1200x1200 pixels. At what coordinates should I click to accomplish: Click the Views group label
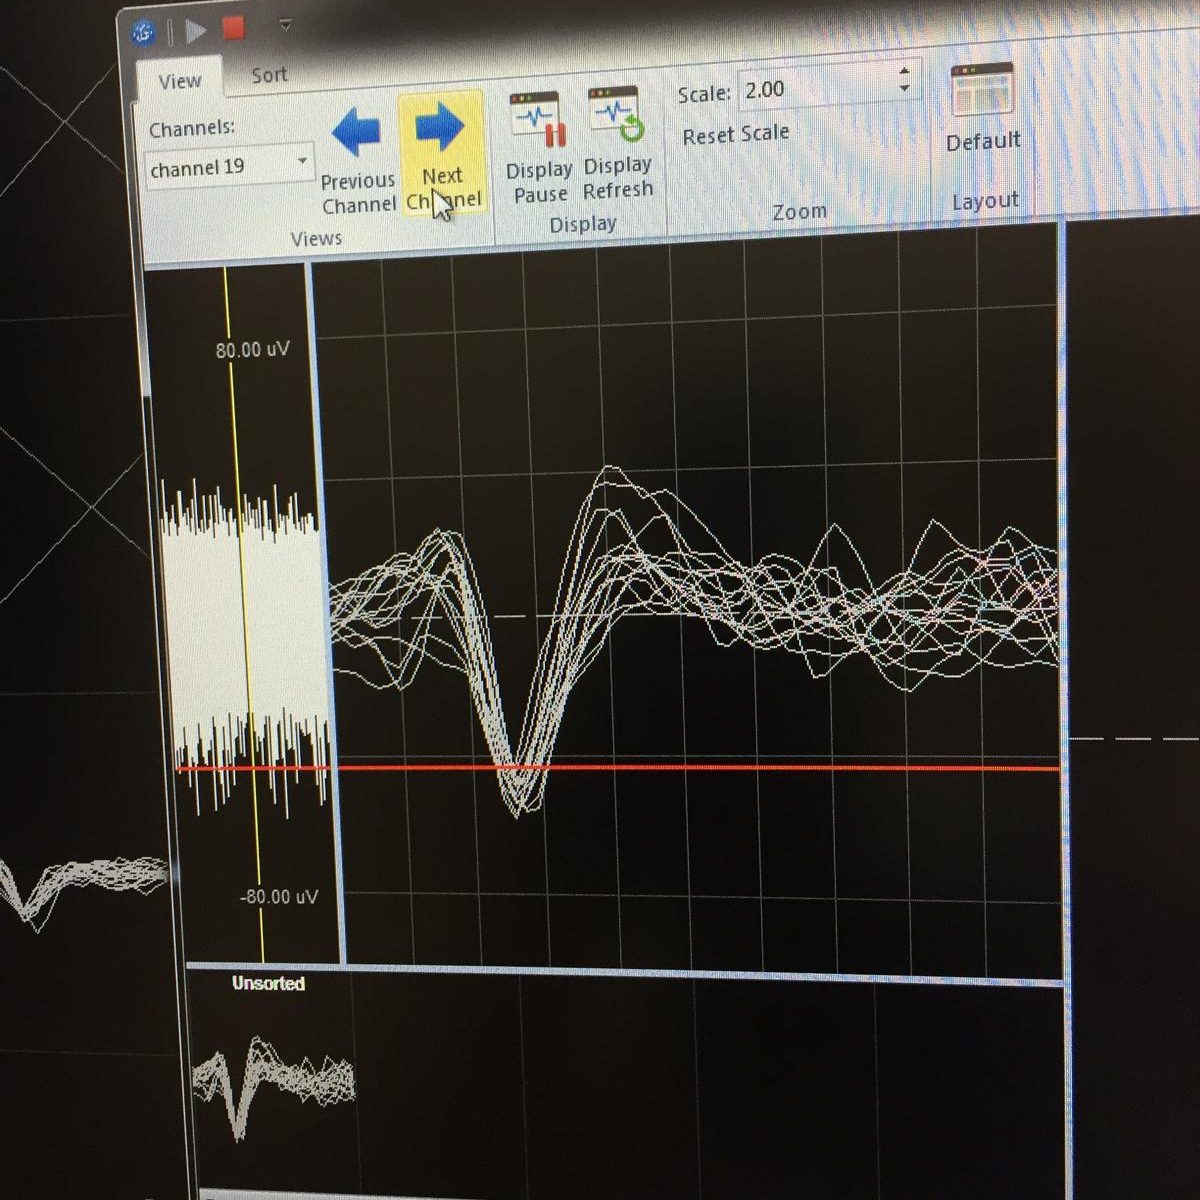click(316, 238)
